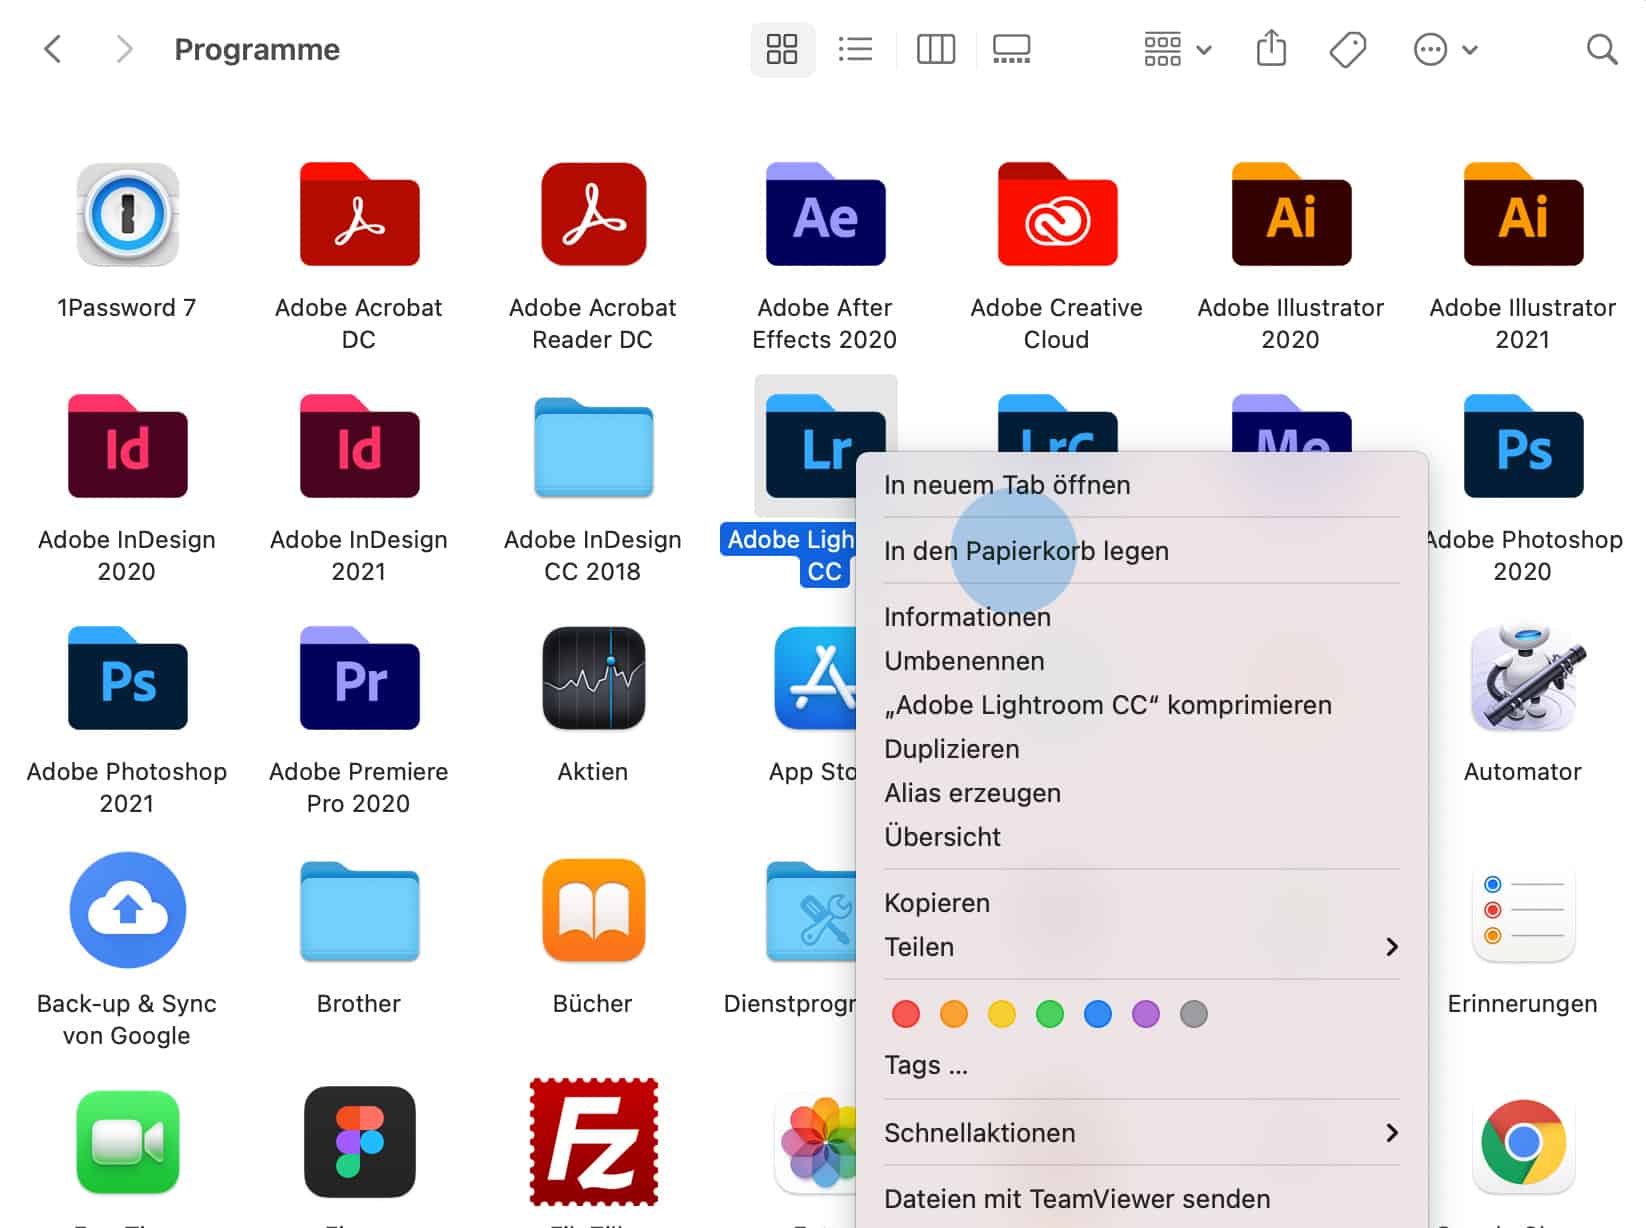The width and height of the screenshot is (1646, 1228).
Task: Select the Bücher app icon
Action: coord(593,910)
